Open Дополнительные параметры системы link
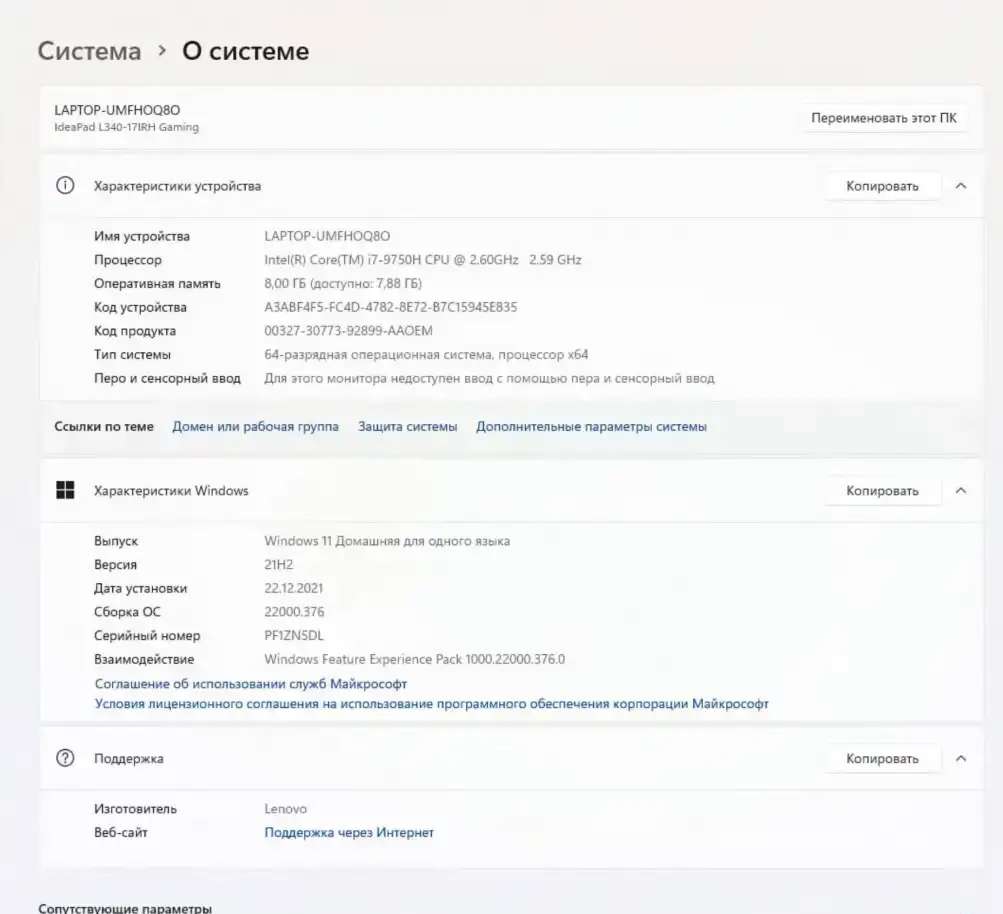1003x914 pixels. click(591, 427)
